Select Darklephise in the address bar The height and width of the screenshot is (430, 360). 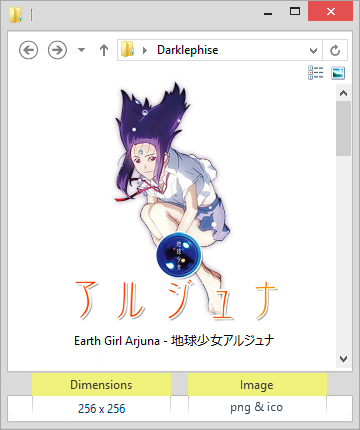tap(188, 50)
